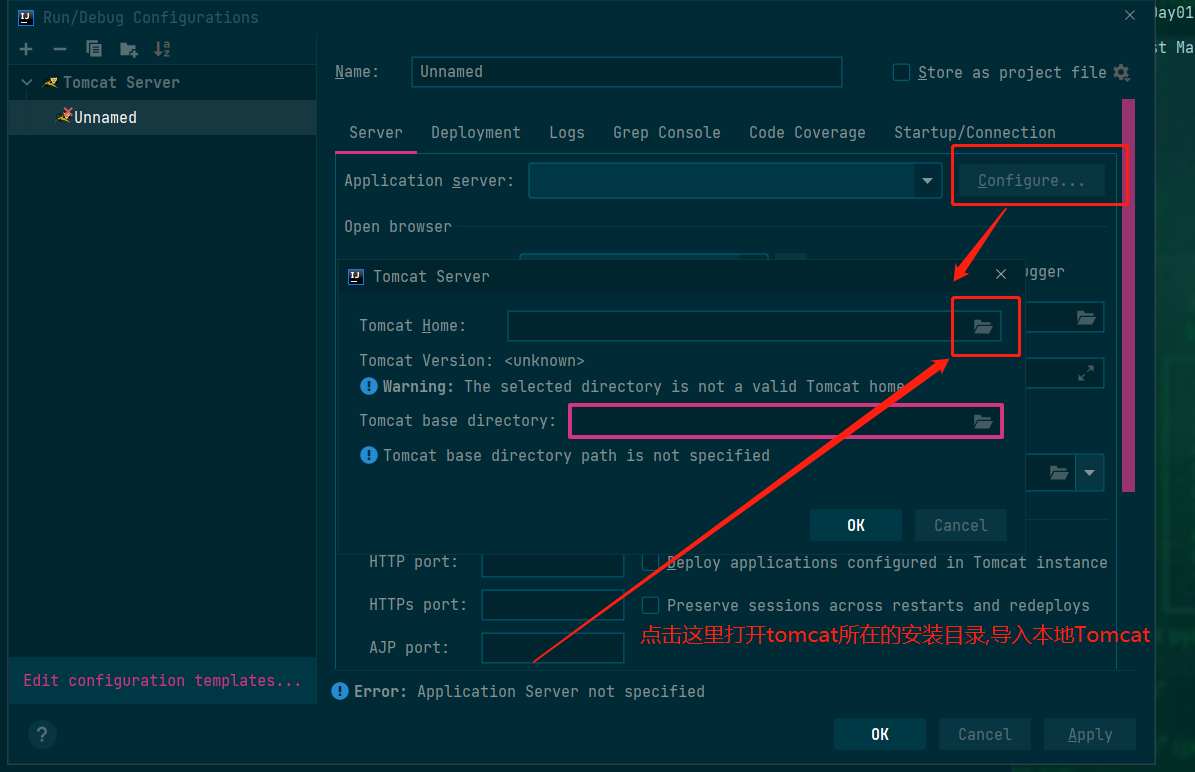This screenshot has height=772, width=1195.
Task: Click the Tomcat home warning info icon
Action: [x=368, y=386]
